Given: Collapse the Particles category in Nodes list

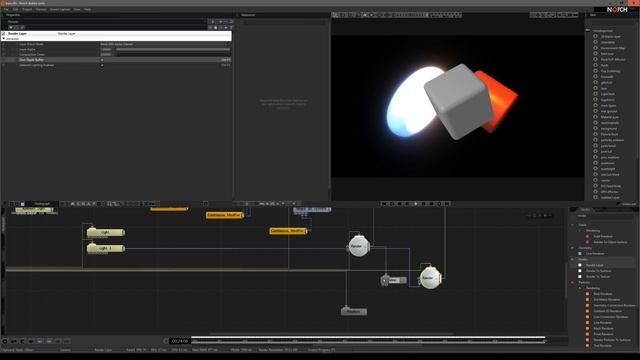Looking at the screenshot, I should pyautogui.click(x=572, y=282).
